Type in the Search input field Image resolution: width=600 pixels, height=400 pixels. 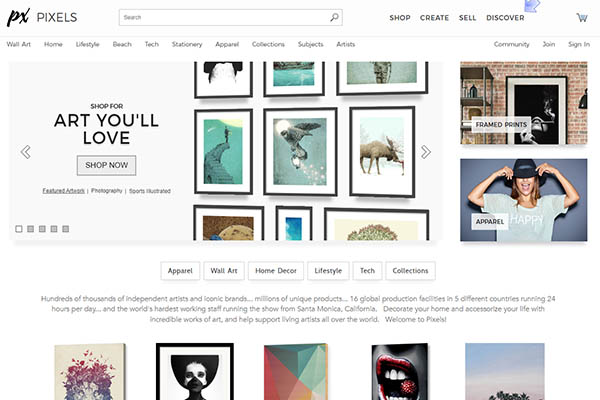[222, 17]
